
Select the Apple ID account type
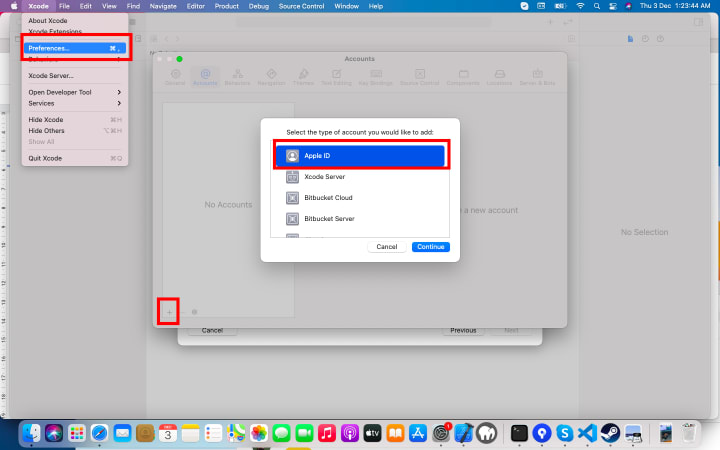pyautogui.click(x=360, y=156)
